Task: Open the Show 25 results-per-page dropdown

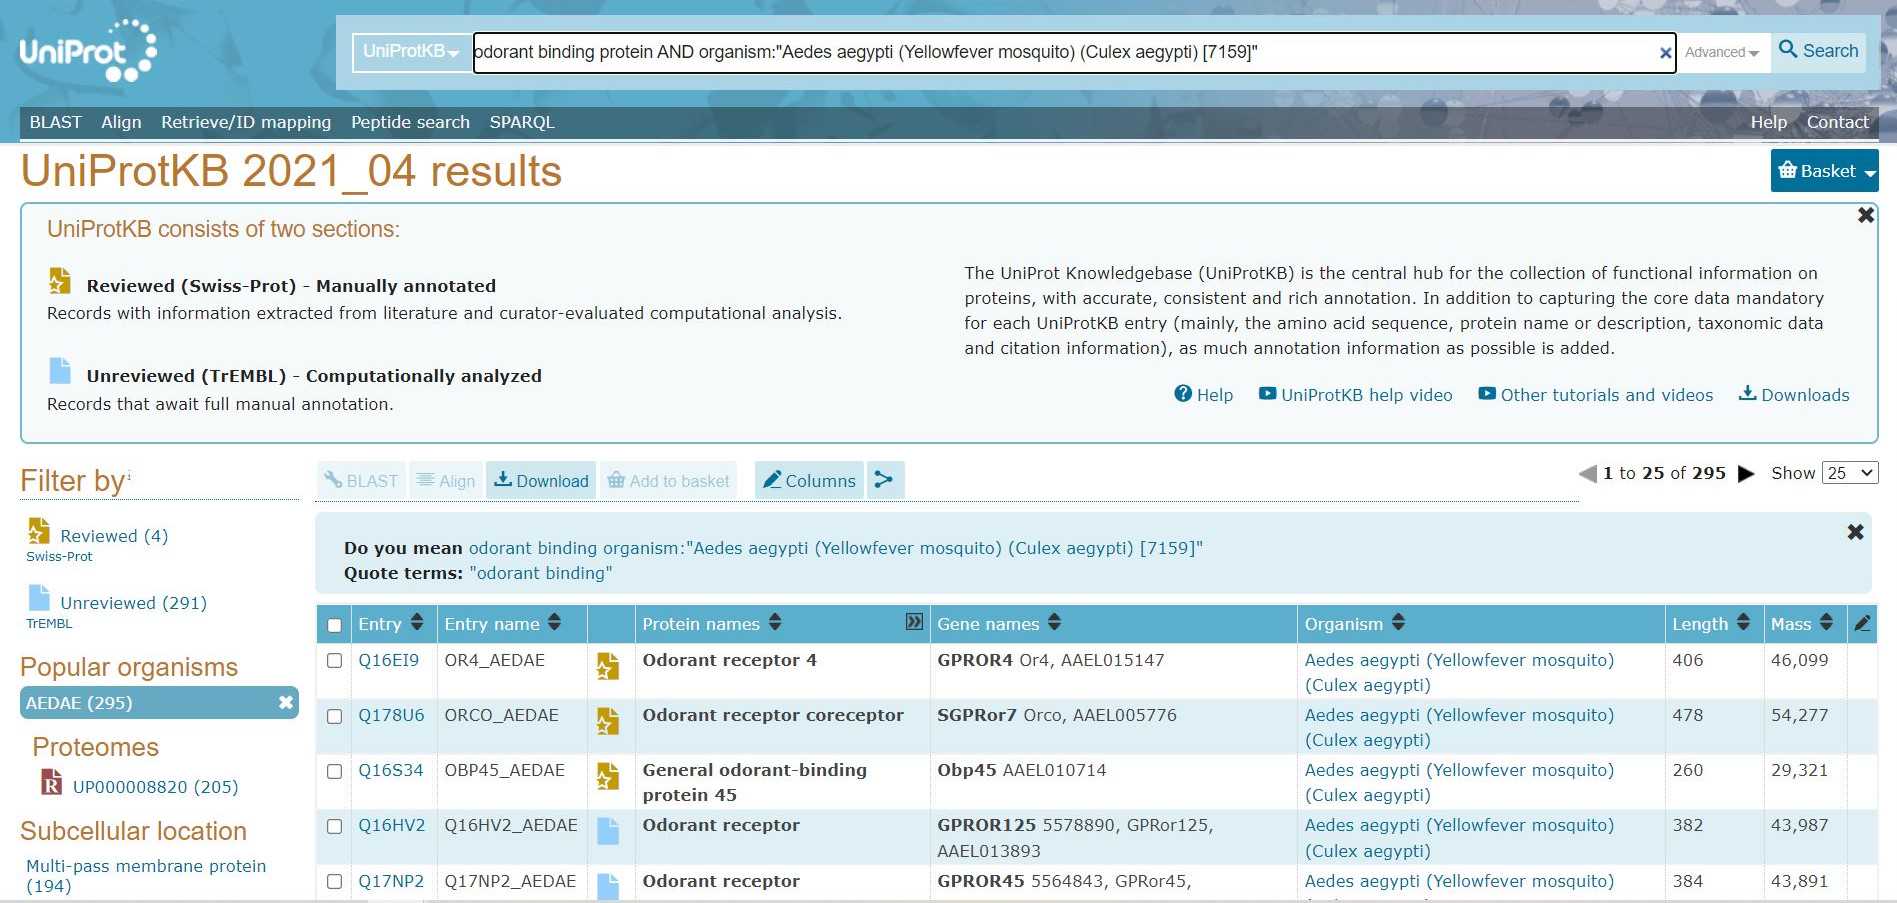Action: pyautogui.click(x=1850, y=473)
